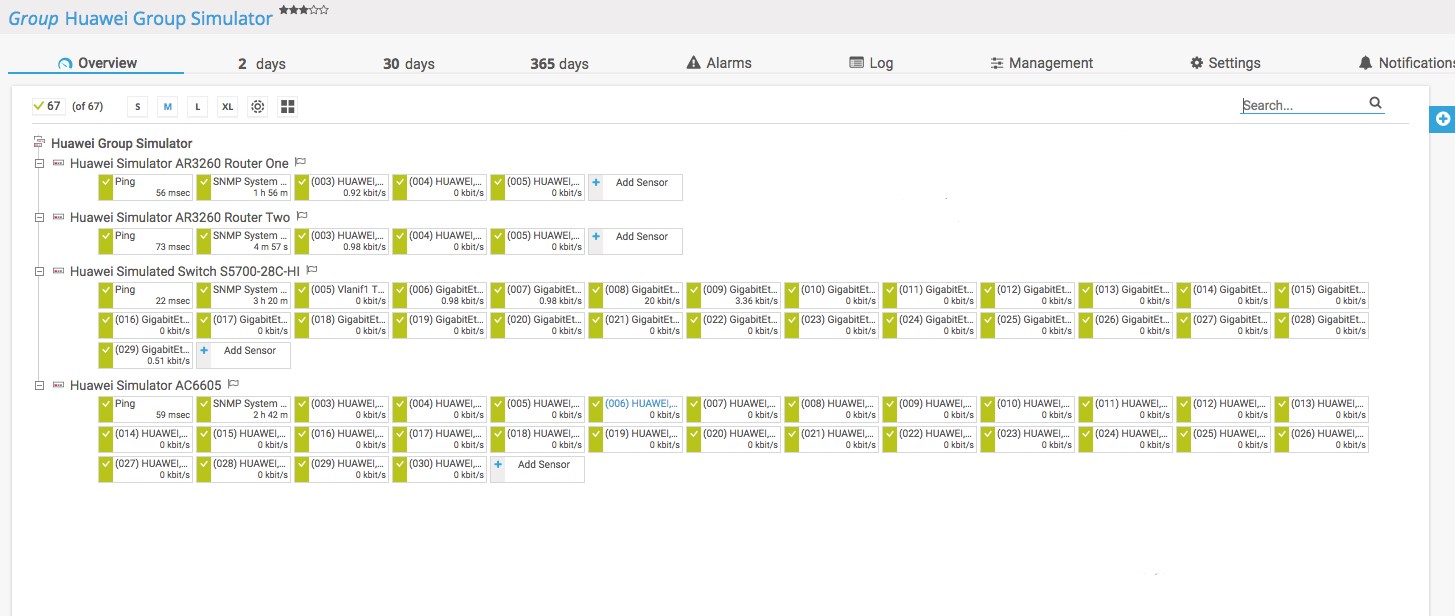Open the highlighted (006) HUAWEI sensor on AC6605
The width and height of the screenshot is (1455, 616).
[636, 410]
